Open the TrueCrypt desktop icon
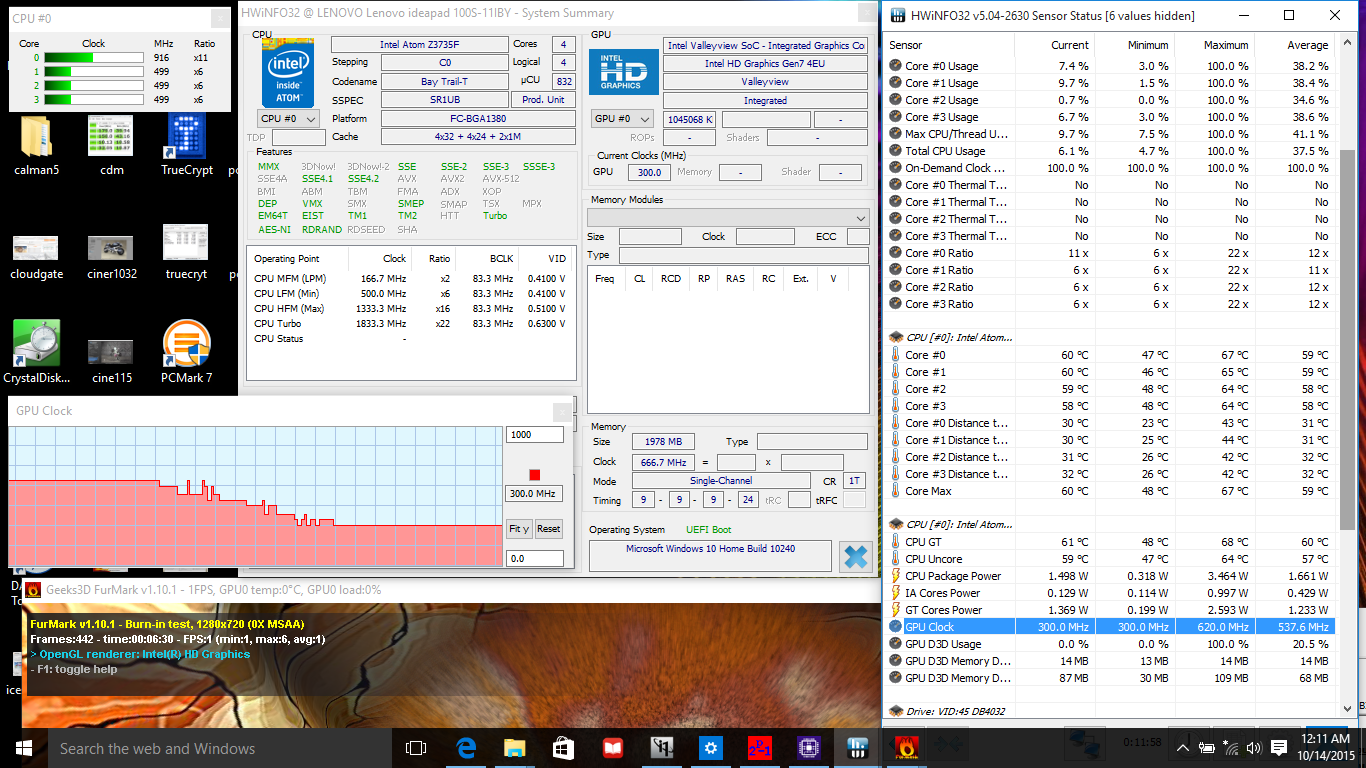 pyautogui.click(x=186, y=137)
